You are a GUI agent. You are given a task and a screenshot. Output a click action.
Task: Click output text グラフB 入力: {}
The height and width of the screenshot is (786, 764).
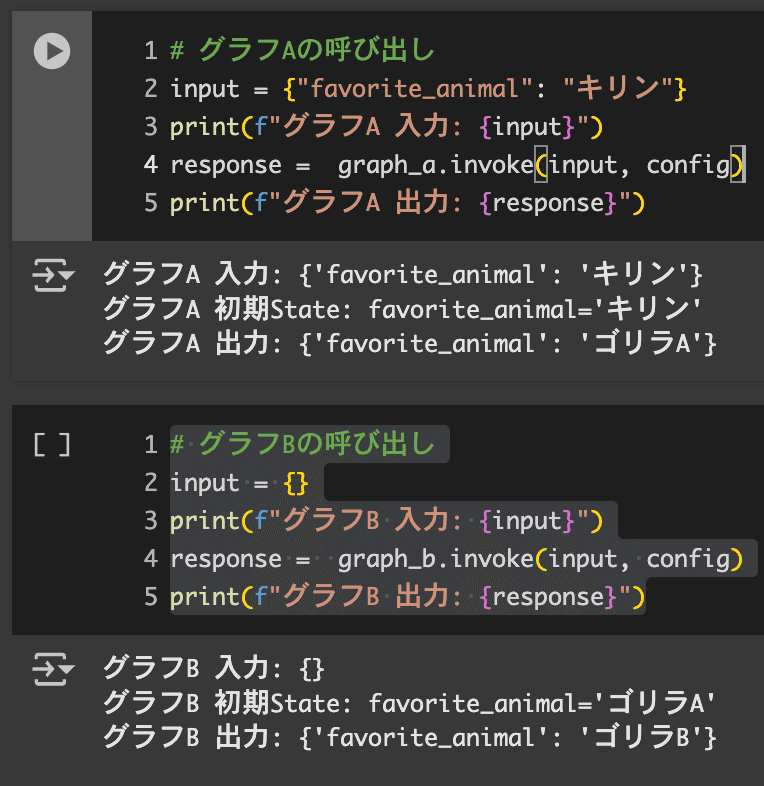tap(214, 668)
